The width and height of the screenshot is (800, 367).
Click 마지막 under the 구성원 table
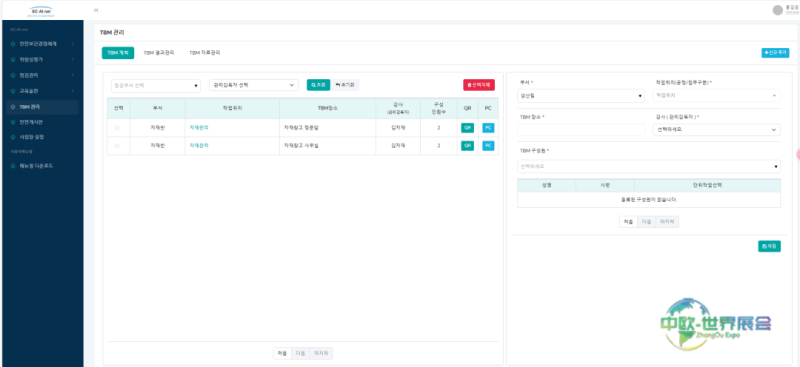pyautogui.click(x=667, y=222)
